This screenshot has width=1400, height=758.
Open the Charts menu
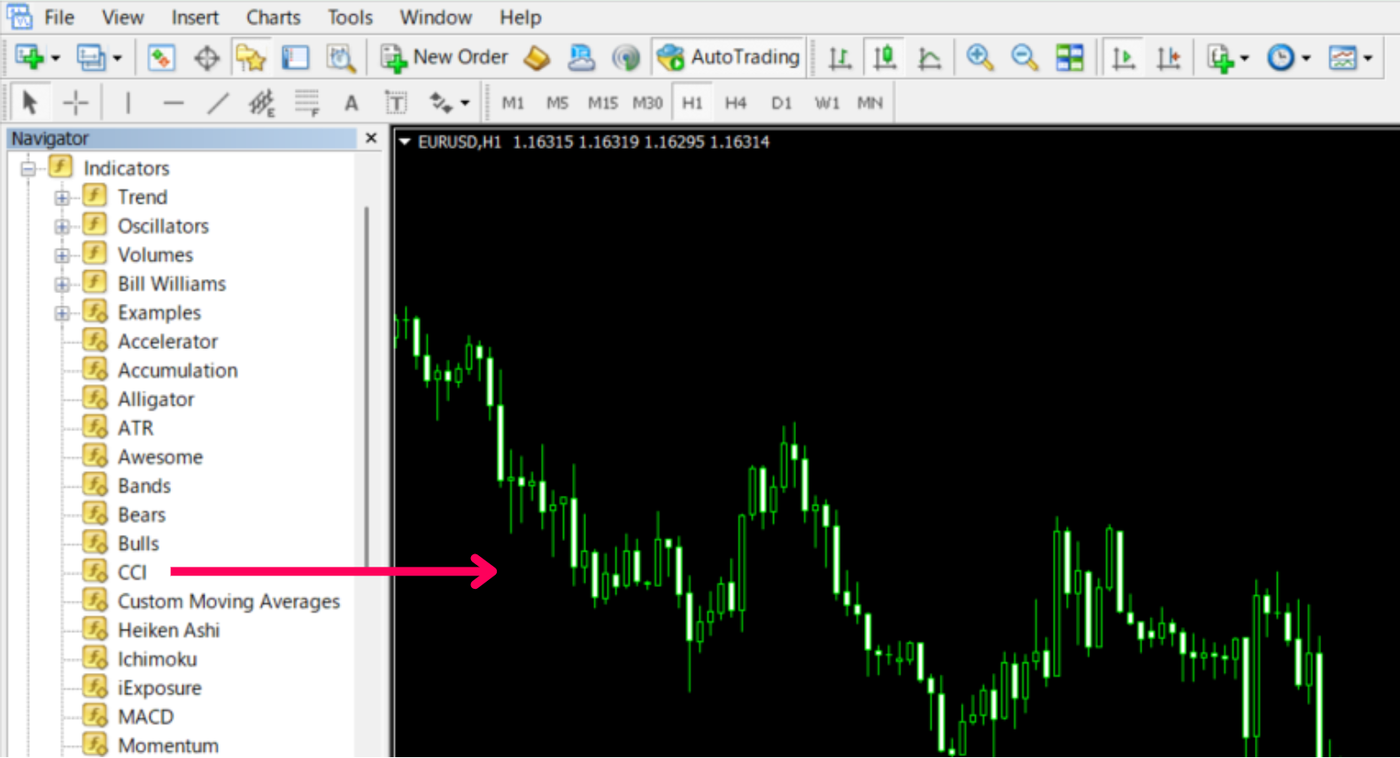[273, 17]
